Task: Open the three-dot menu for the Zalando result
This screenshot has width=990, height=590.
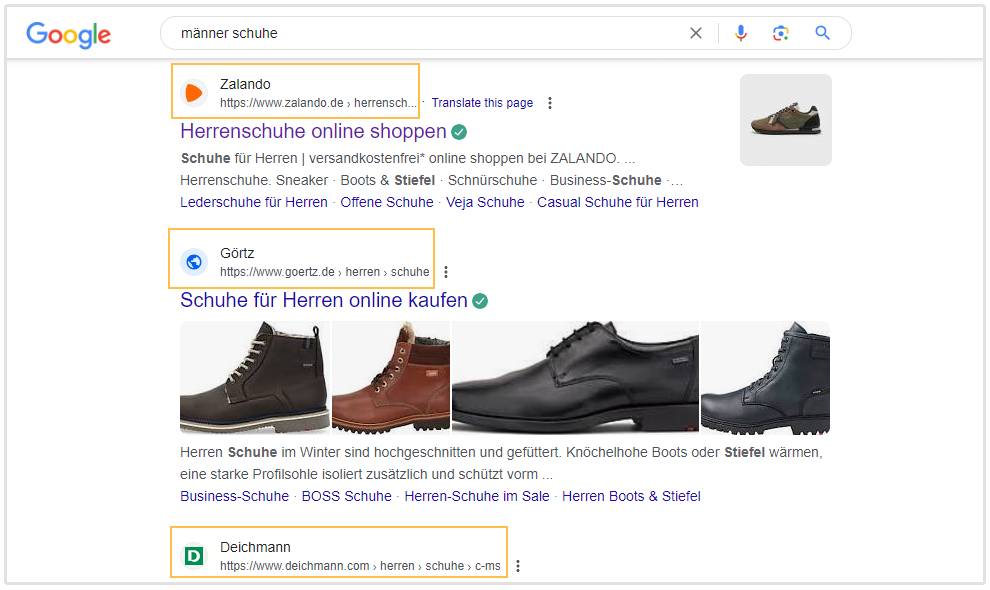Action: point(550,102)
